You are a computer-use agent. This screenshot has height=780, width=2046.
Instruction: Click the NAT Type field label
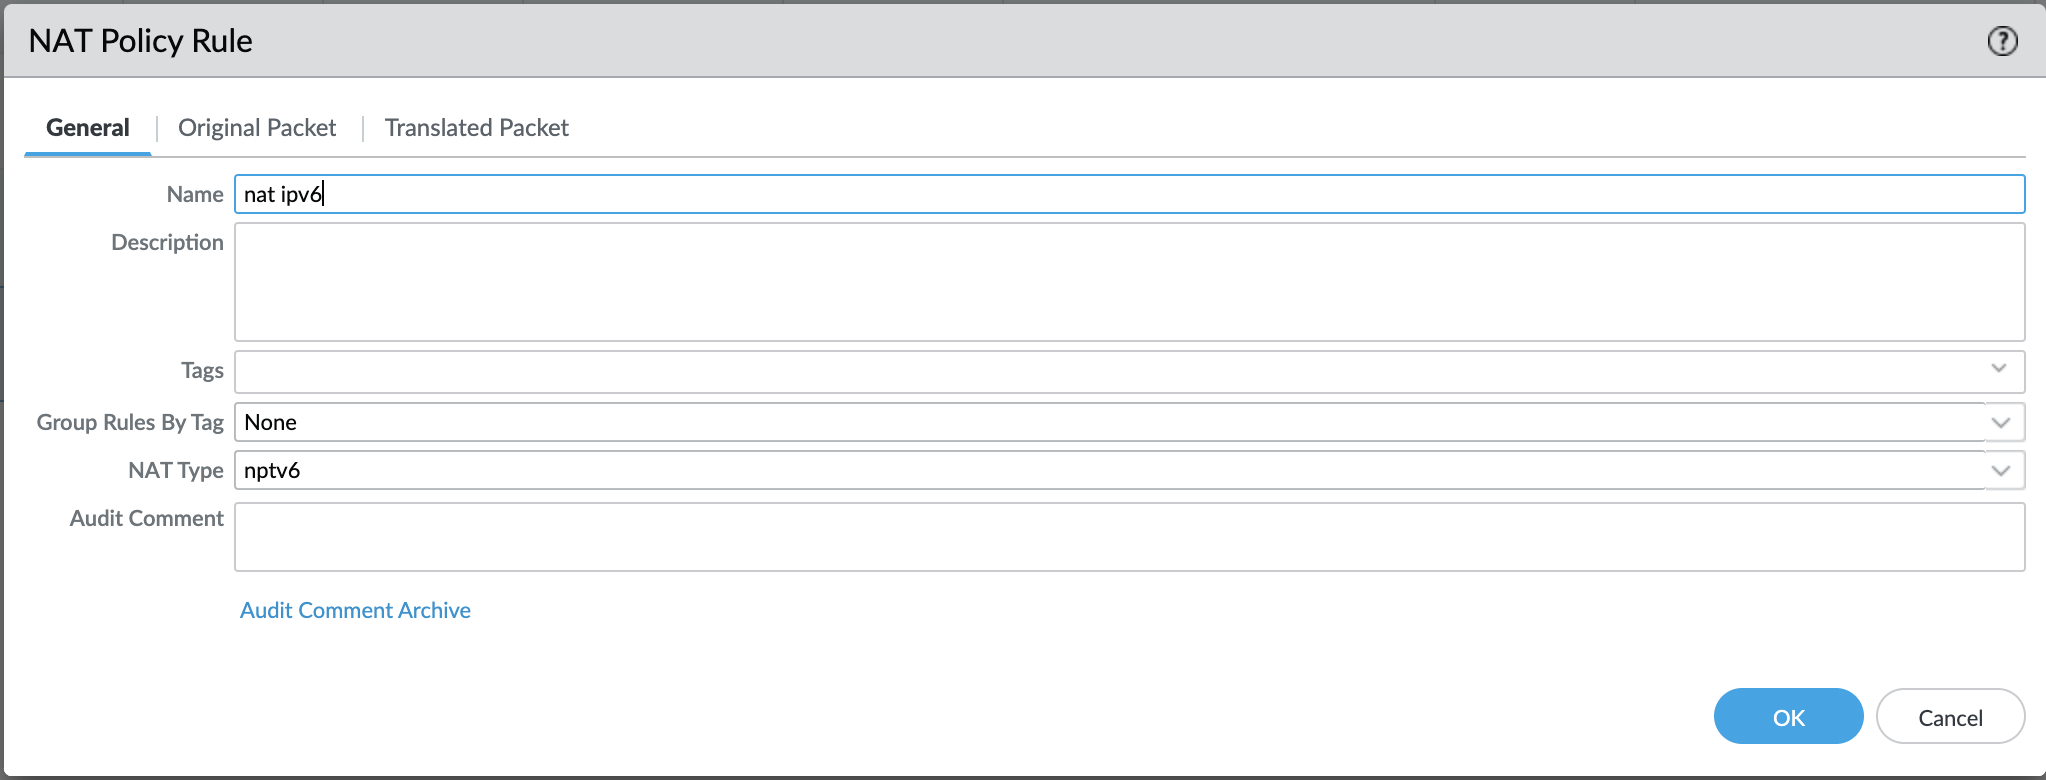pos(175,470)
